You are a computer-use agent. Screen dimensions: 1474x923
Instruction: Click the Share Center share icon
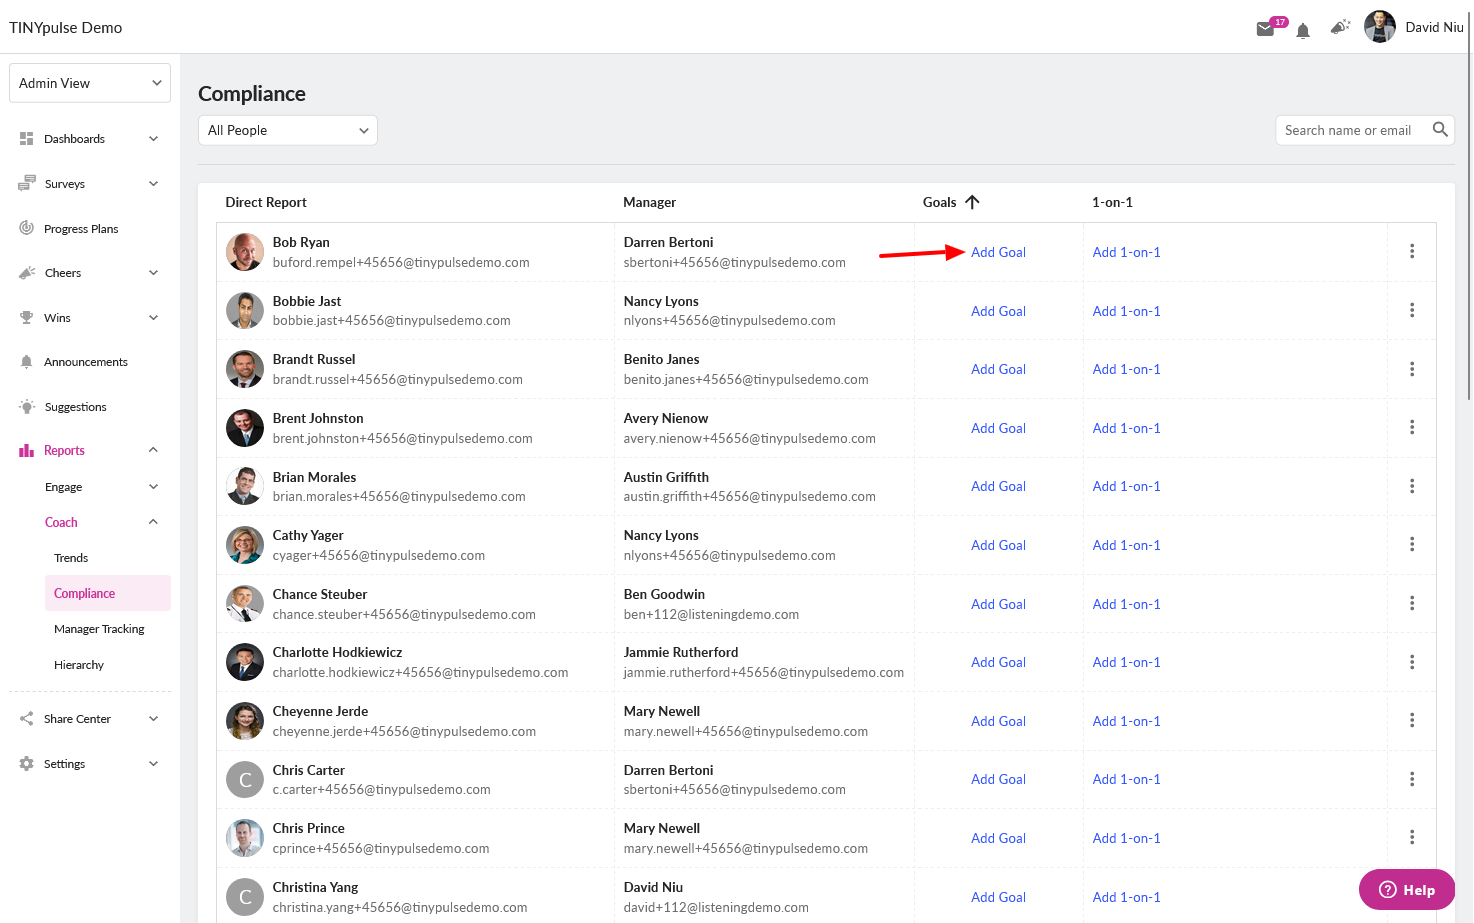[x=27, y=718]
